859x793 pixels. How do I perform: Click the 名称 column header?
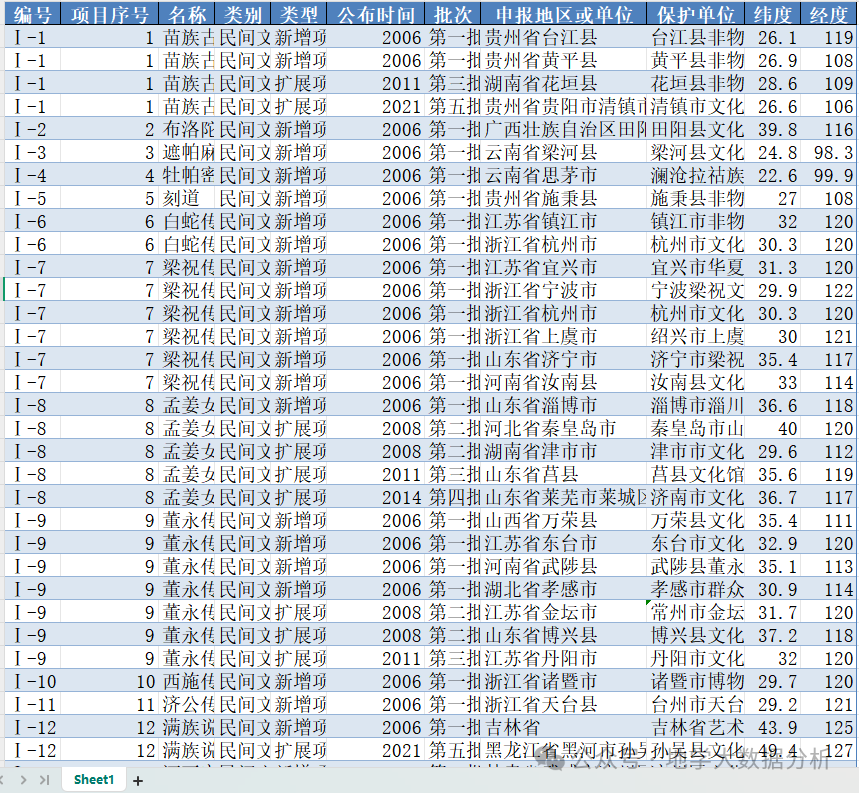[x=187, y=14]
